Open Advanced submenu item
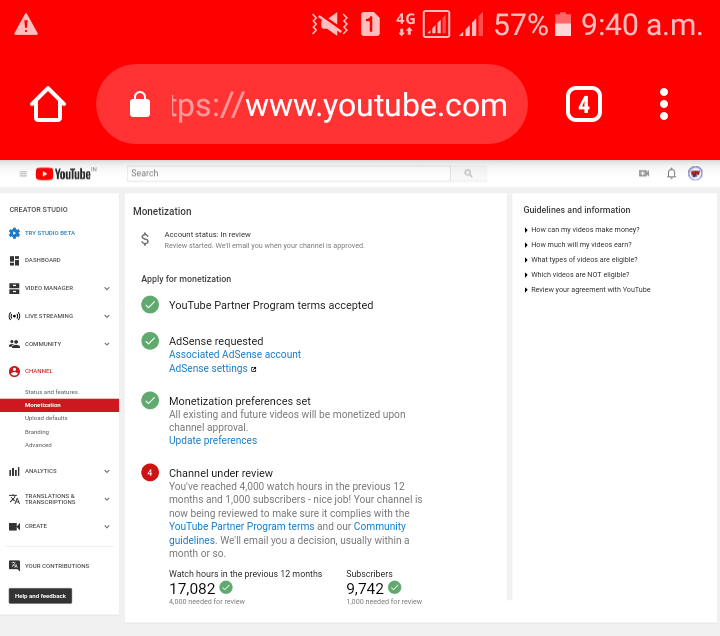 click(x=38, y=445)
